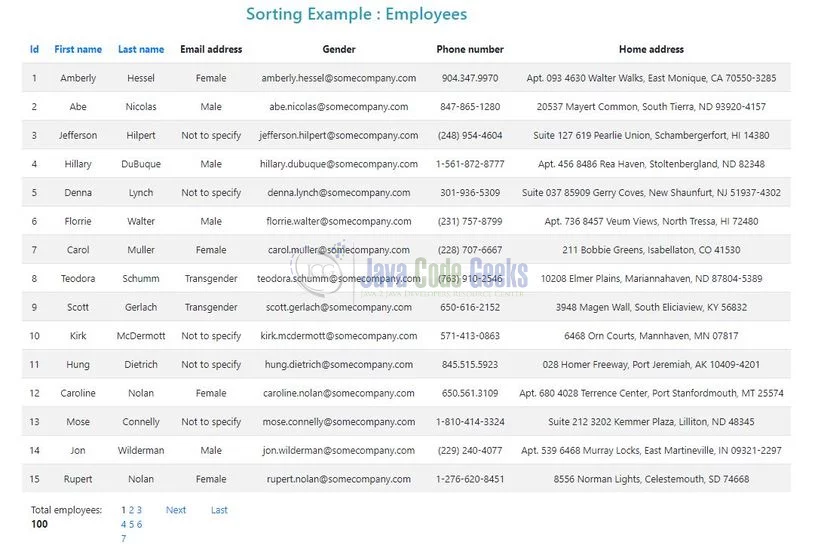Select first name Rupert

(x=78, y=479)
